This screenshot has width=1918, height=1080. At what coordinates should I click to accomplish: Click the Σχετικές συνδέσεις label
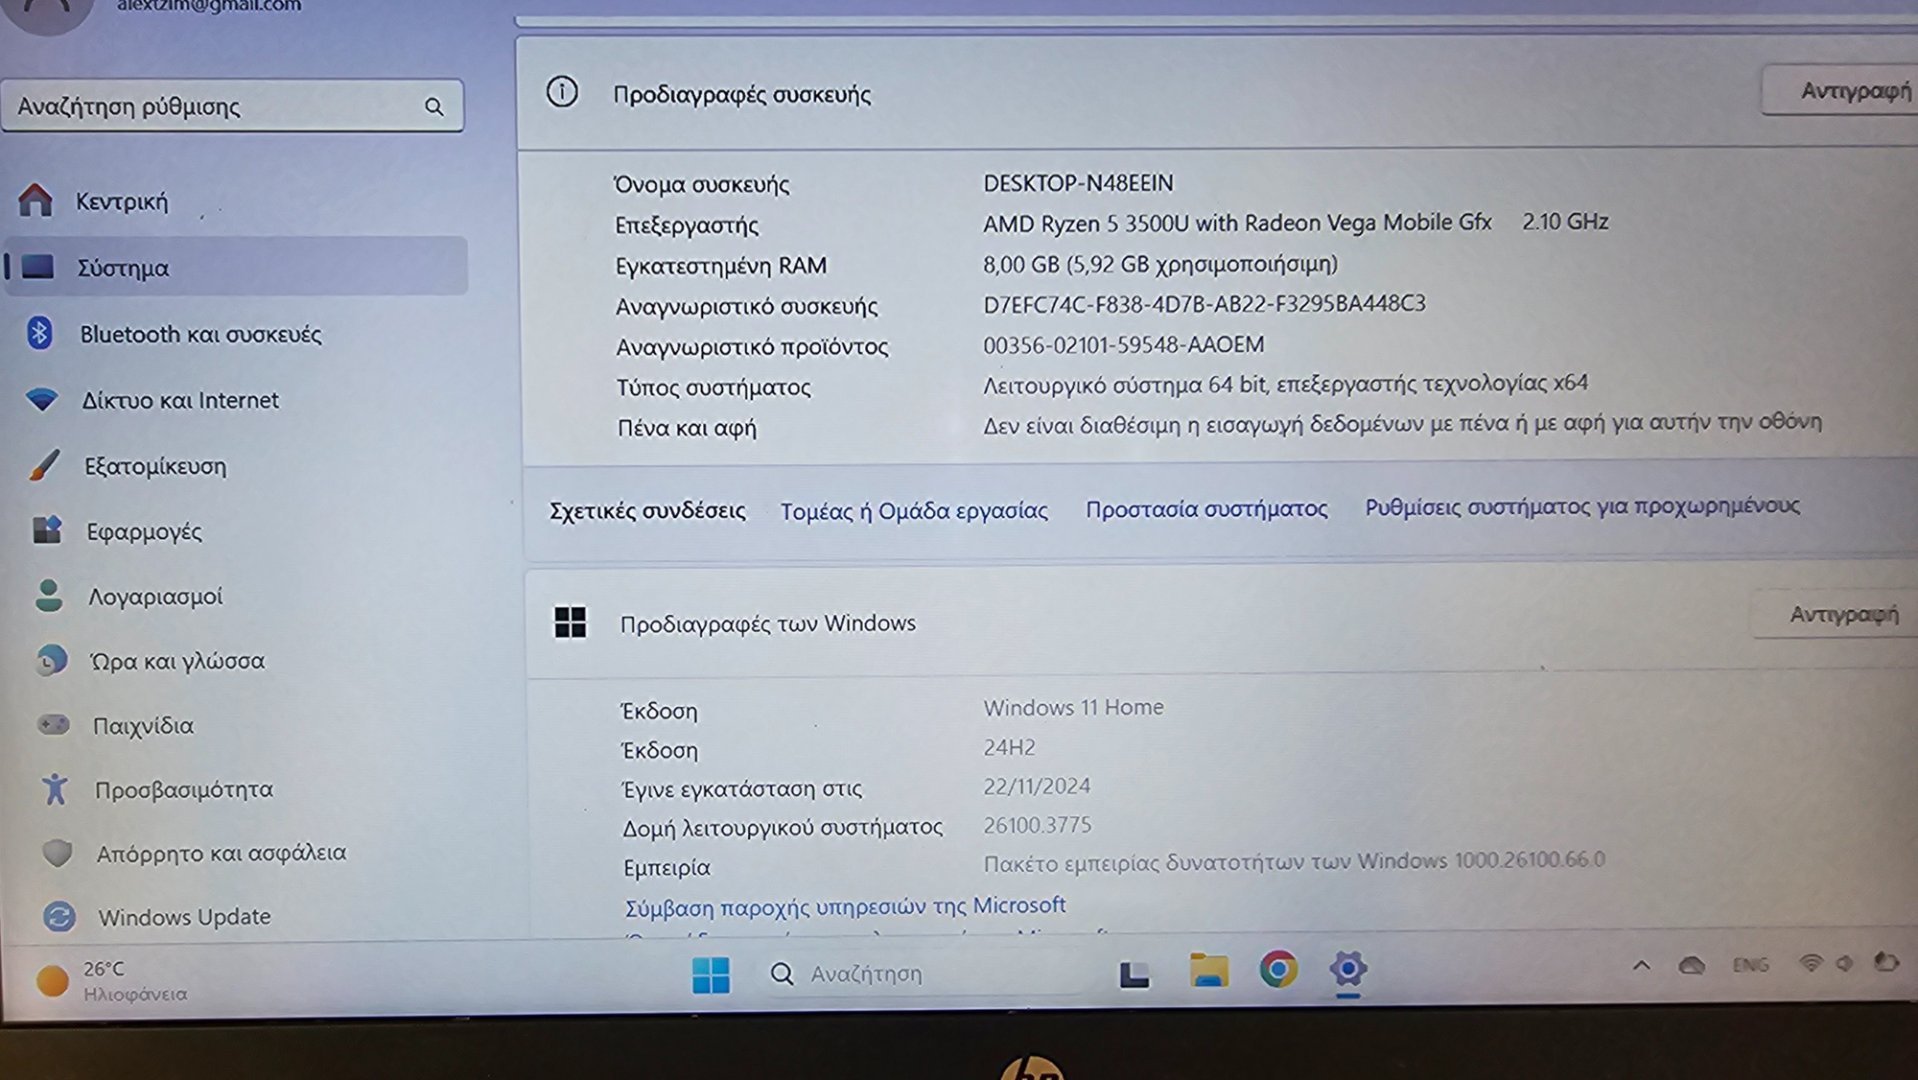[647, 511]
